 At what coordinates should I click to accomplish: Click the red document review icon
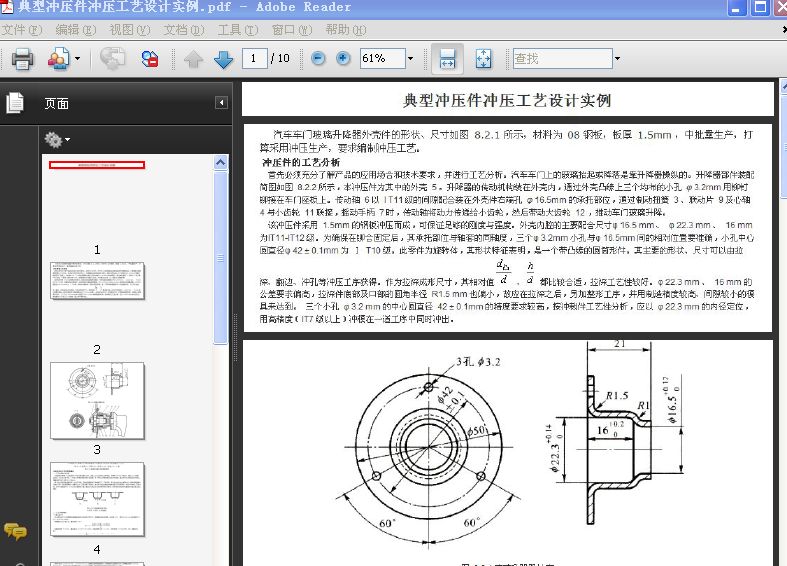pos(149,59)
